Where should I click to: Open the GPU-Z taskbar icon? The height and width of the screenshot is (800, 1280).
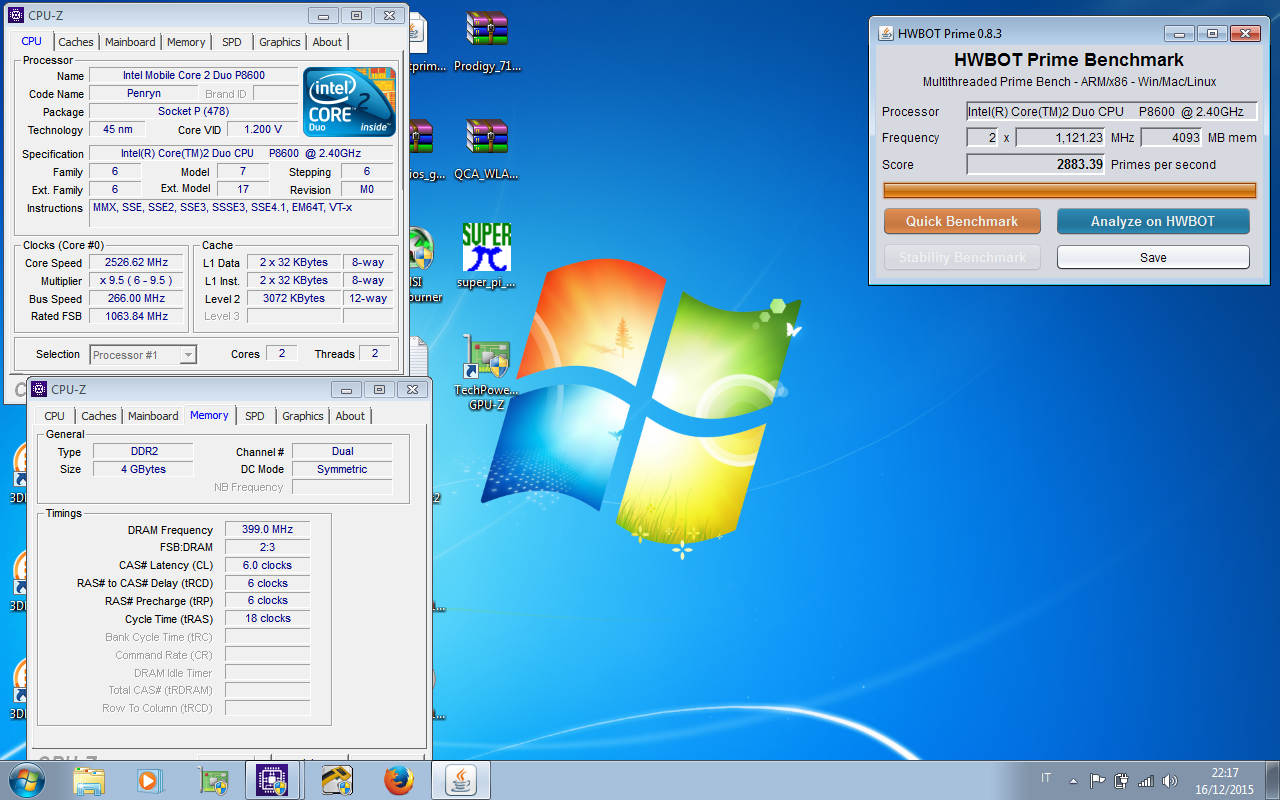[x=214, y=780]
